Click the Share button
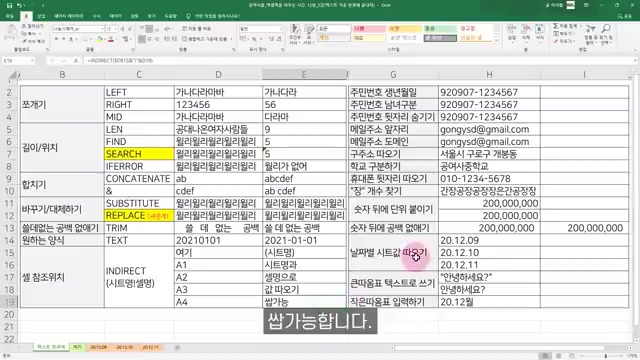The image size is (640, 360). pyautogui.click(x=624, y=16)
